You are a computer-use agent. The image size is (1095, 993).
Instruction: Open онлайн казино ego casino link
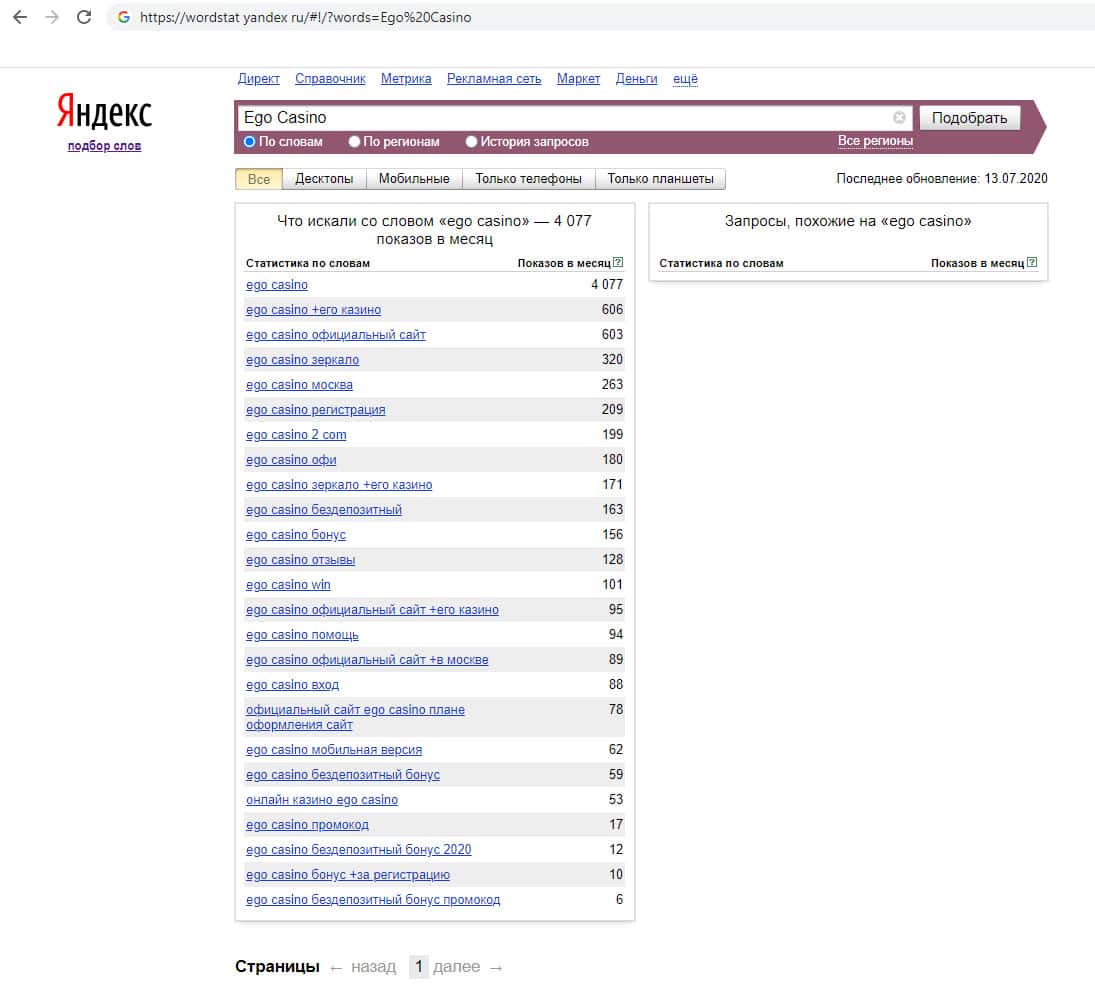322,800
